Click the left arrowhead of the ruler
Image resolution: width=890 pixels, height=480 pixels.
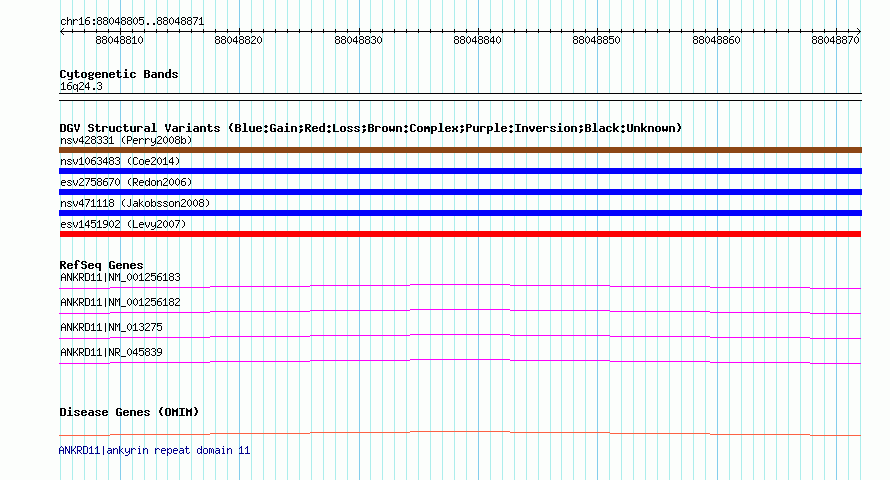62,32
